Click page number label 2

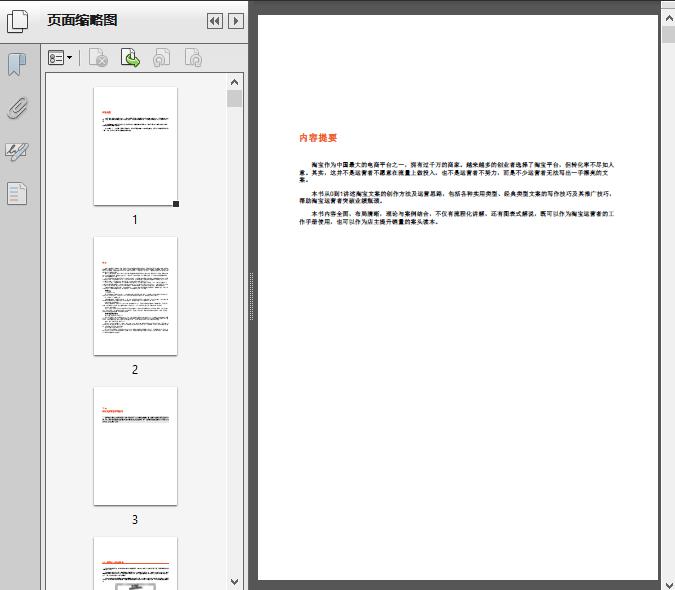point(135,370)
